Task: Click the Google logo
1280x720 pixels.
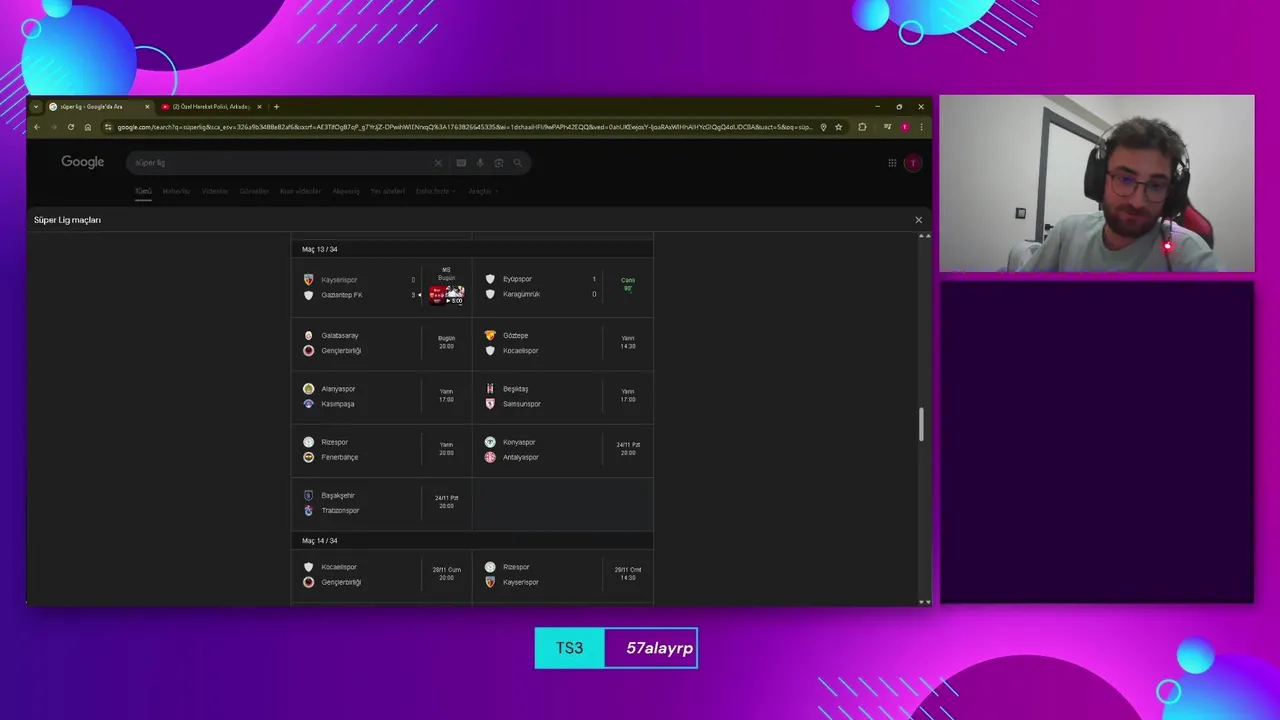Action: [83, 162]
